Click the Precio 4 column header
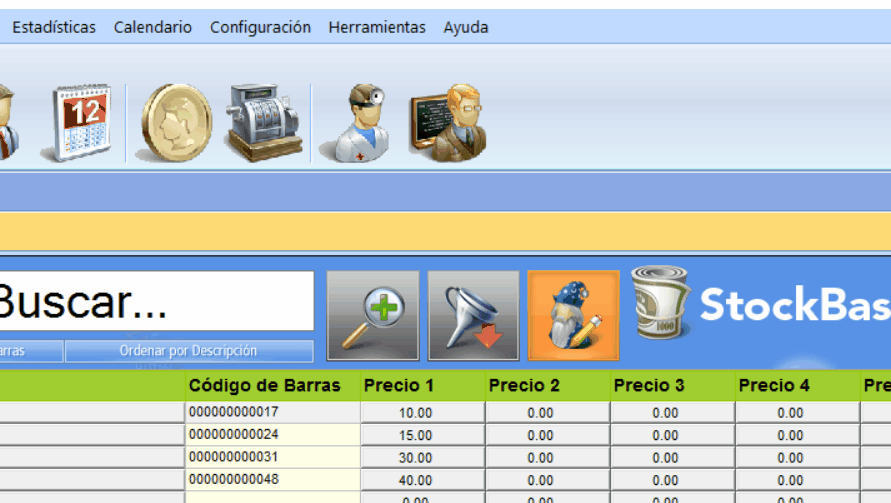 797,385
